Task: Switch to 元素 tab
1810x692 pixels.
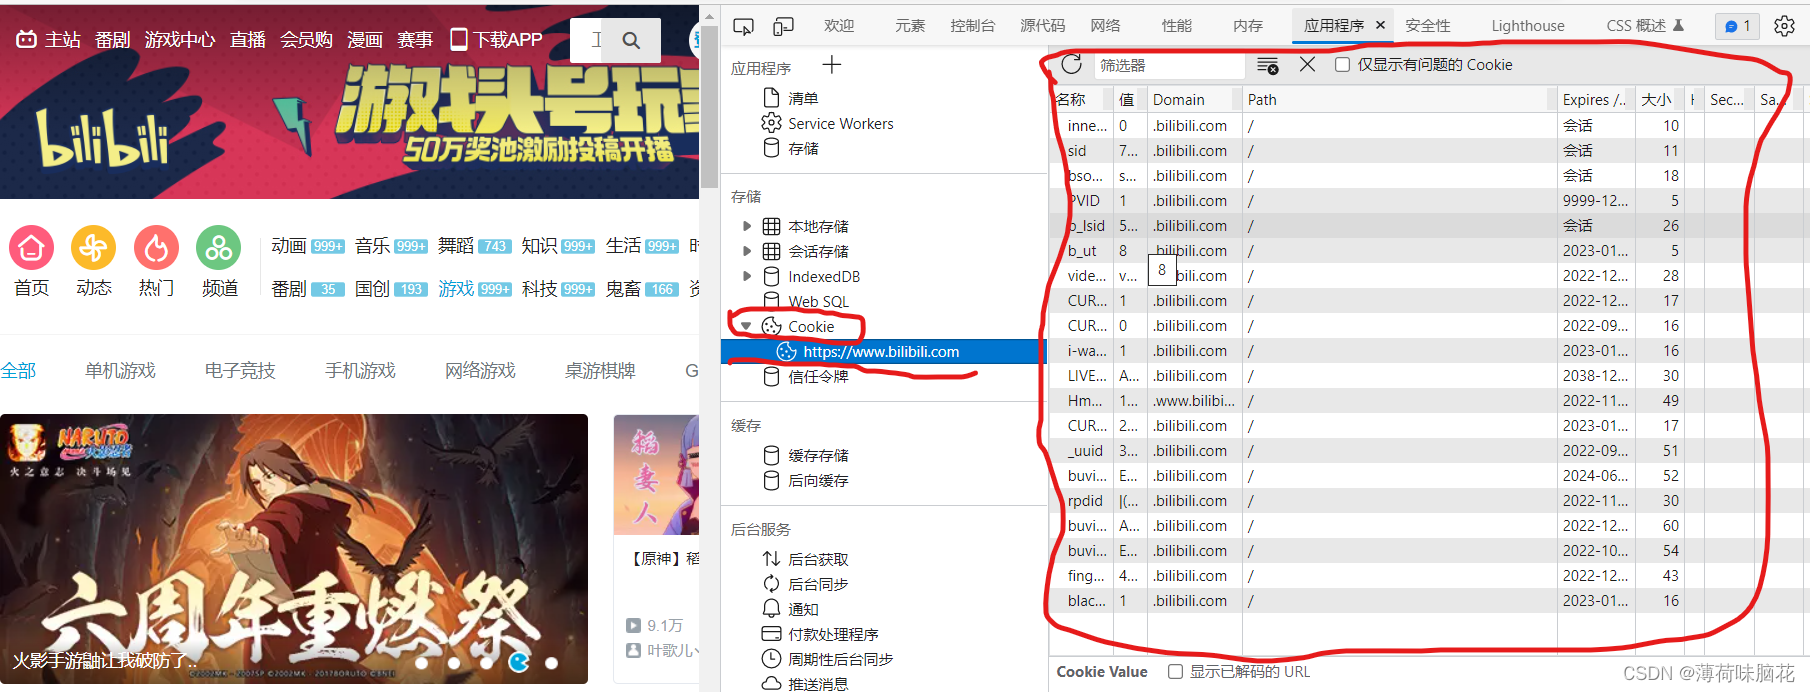Action: click(910, 26)
